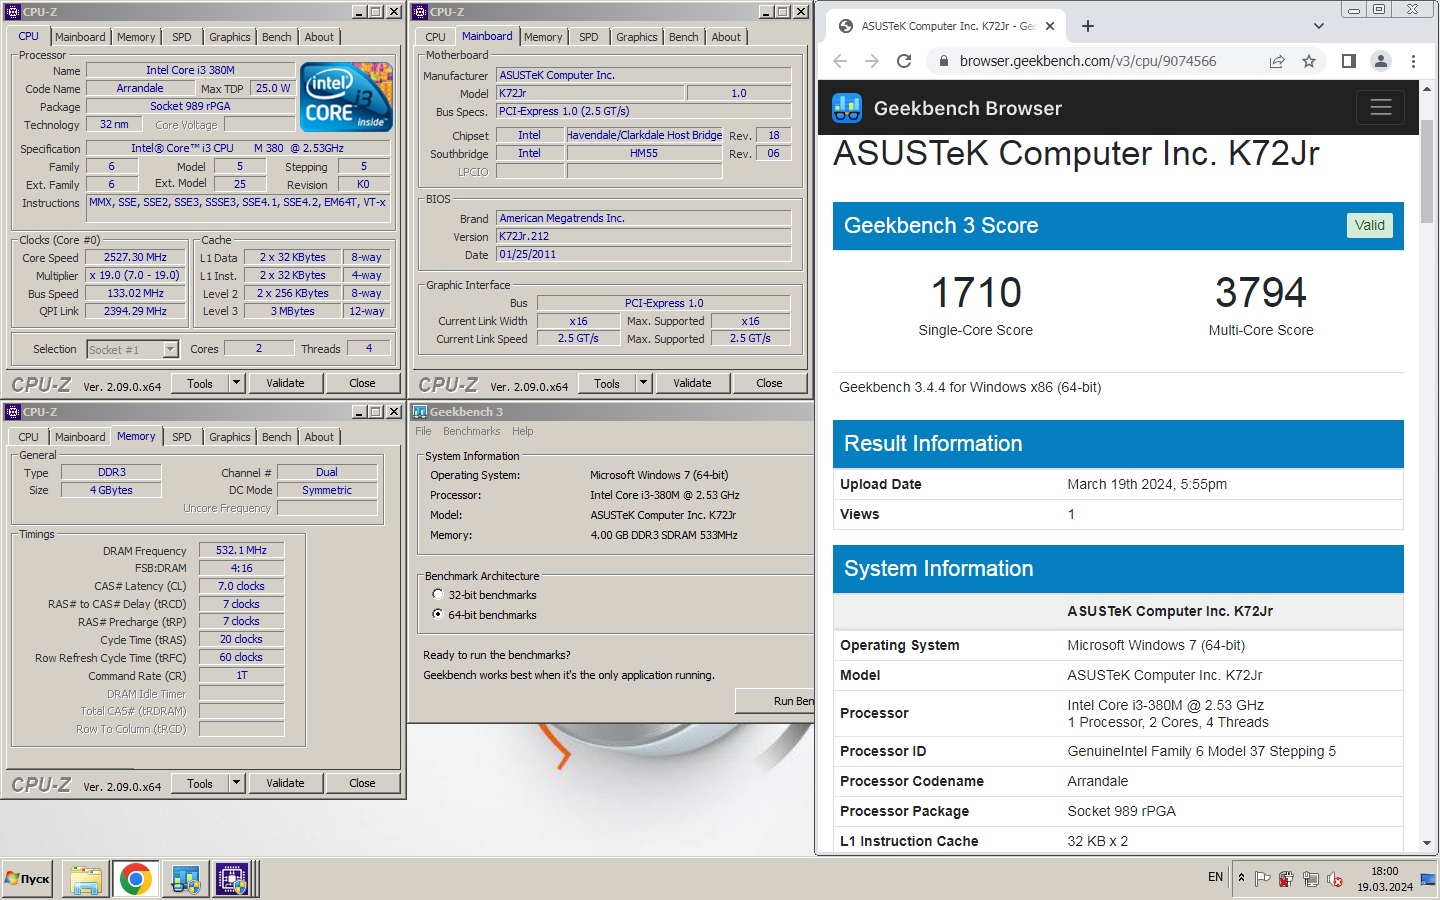This screenshot has width=1440, height=900.
Task: Open a new Chrome tab
Action: click(1088, 26)
